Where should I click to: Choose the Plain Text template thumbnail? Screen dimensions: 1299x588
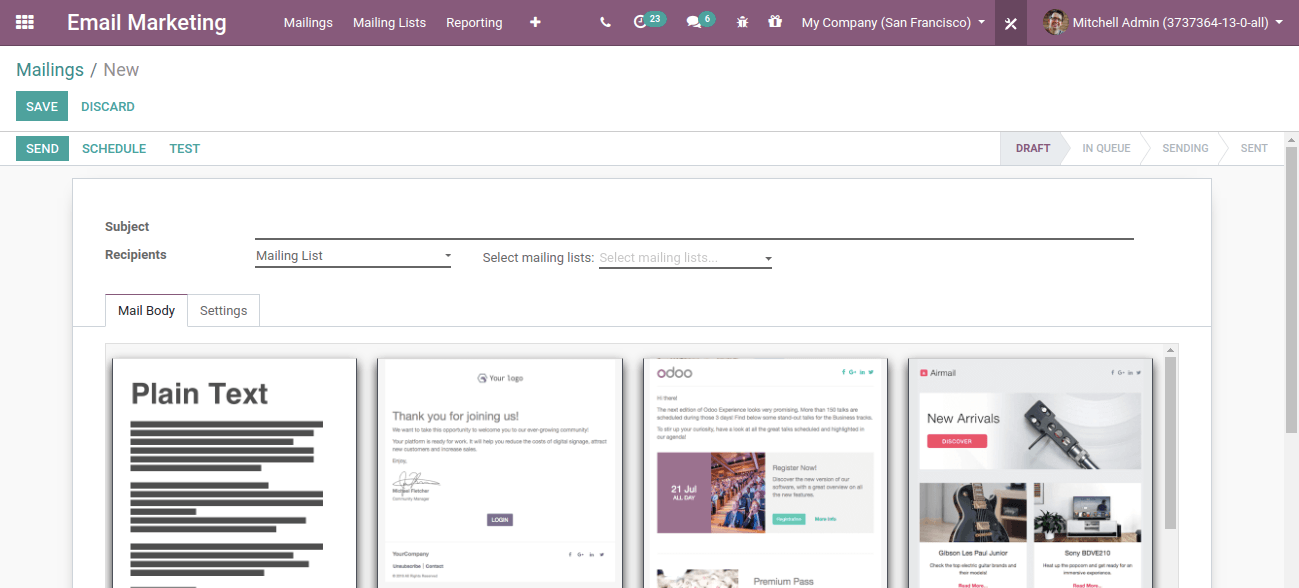point(234,473)
